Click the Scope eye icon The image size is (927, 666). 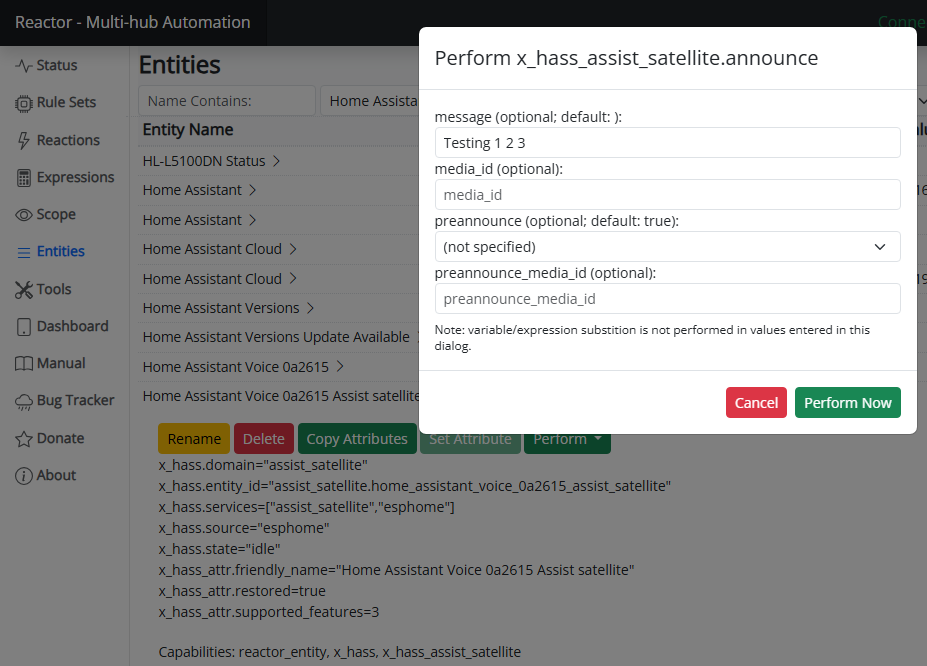[x=24, y=215]
